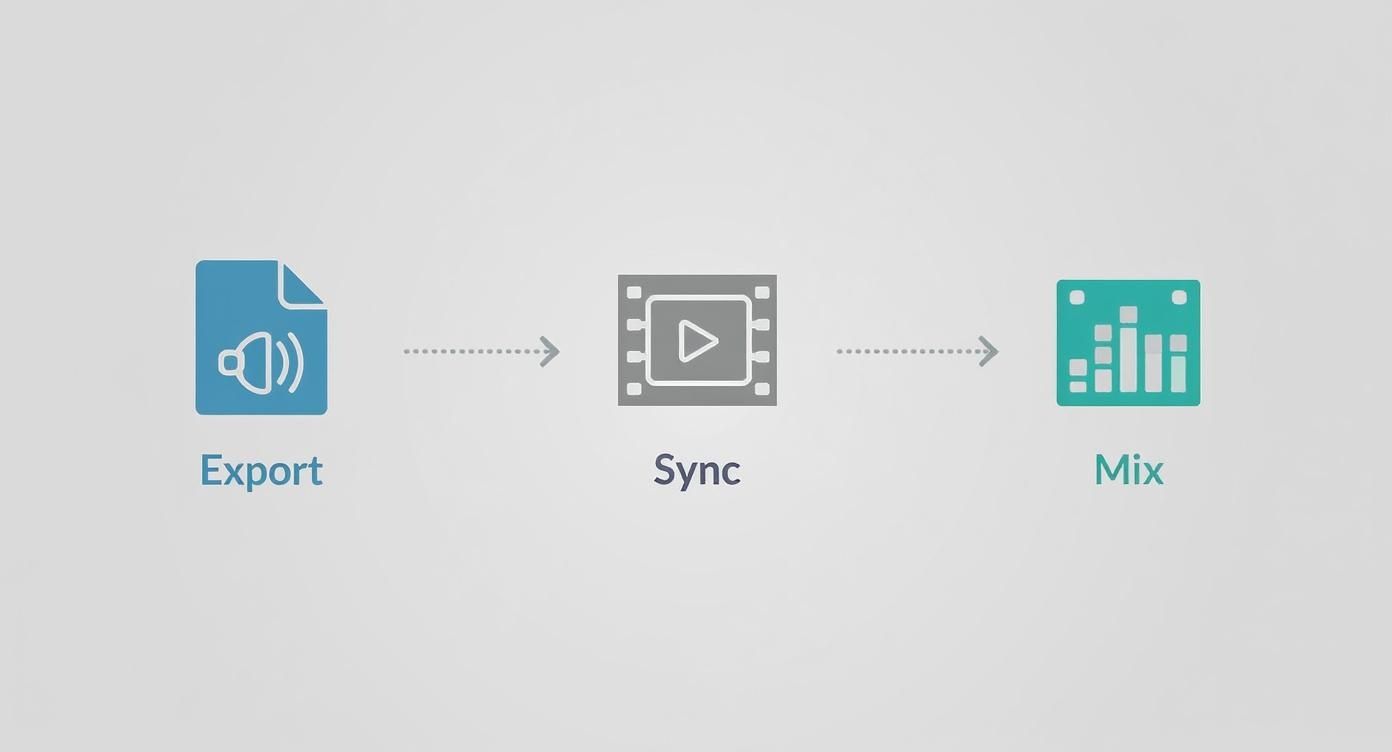Click the gray filmstrip video icon
This screenshot has width=1392, height=752.
[697, 340]
